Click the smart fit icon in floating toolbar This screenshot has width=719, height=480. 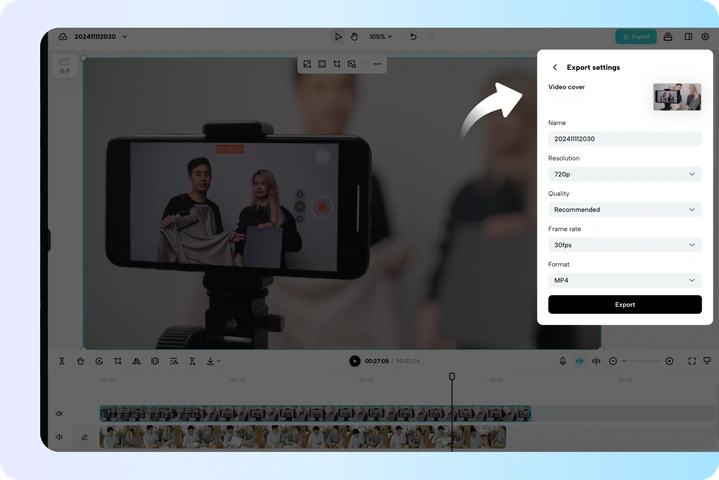coord(307,64)
